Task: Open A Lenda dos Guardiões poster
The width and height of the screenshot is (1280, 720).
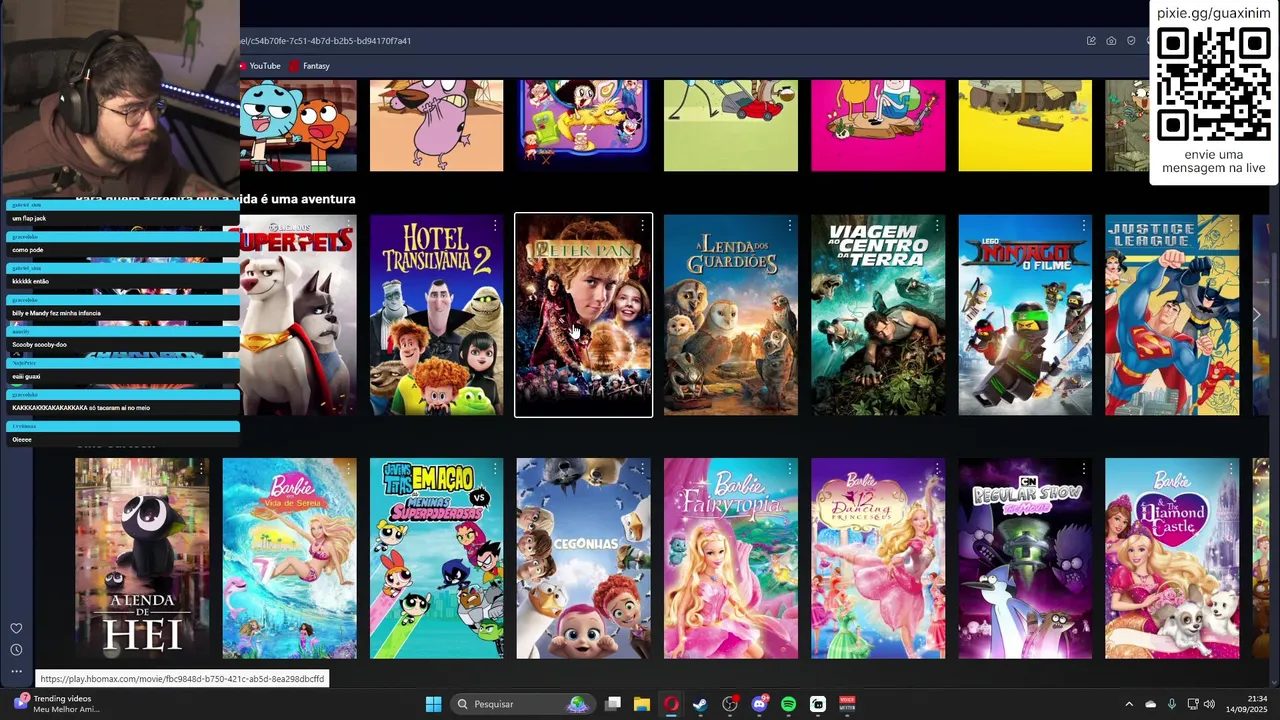Action: pyautogui.click(x=731, y=315)
